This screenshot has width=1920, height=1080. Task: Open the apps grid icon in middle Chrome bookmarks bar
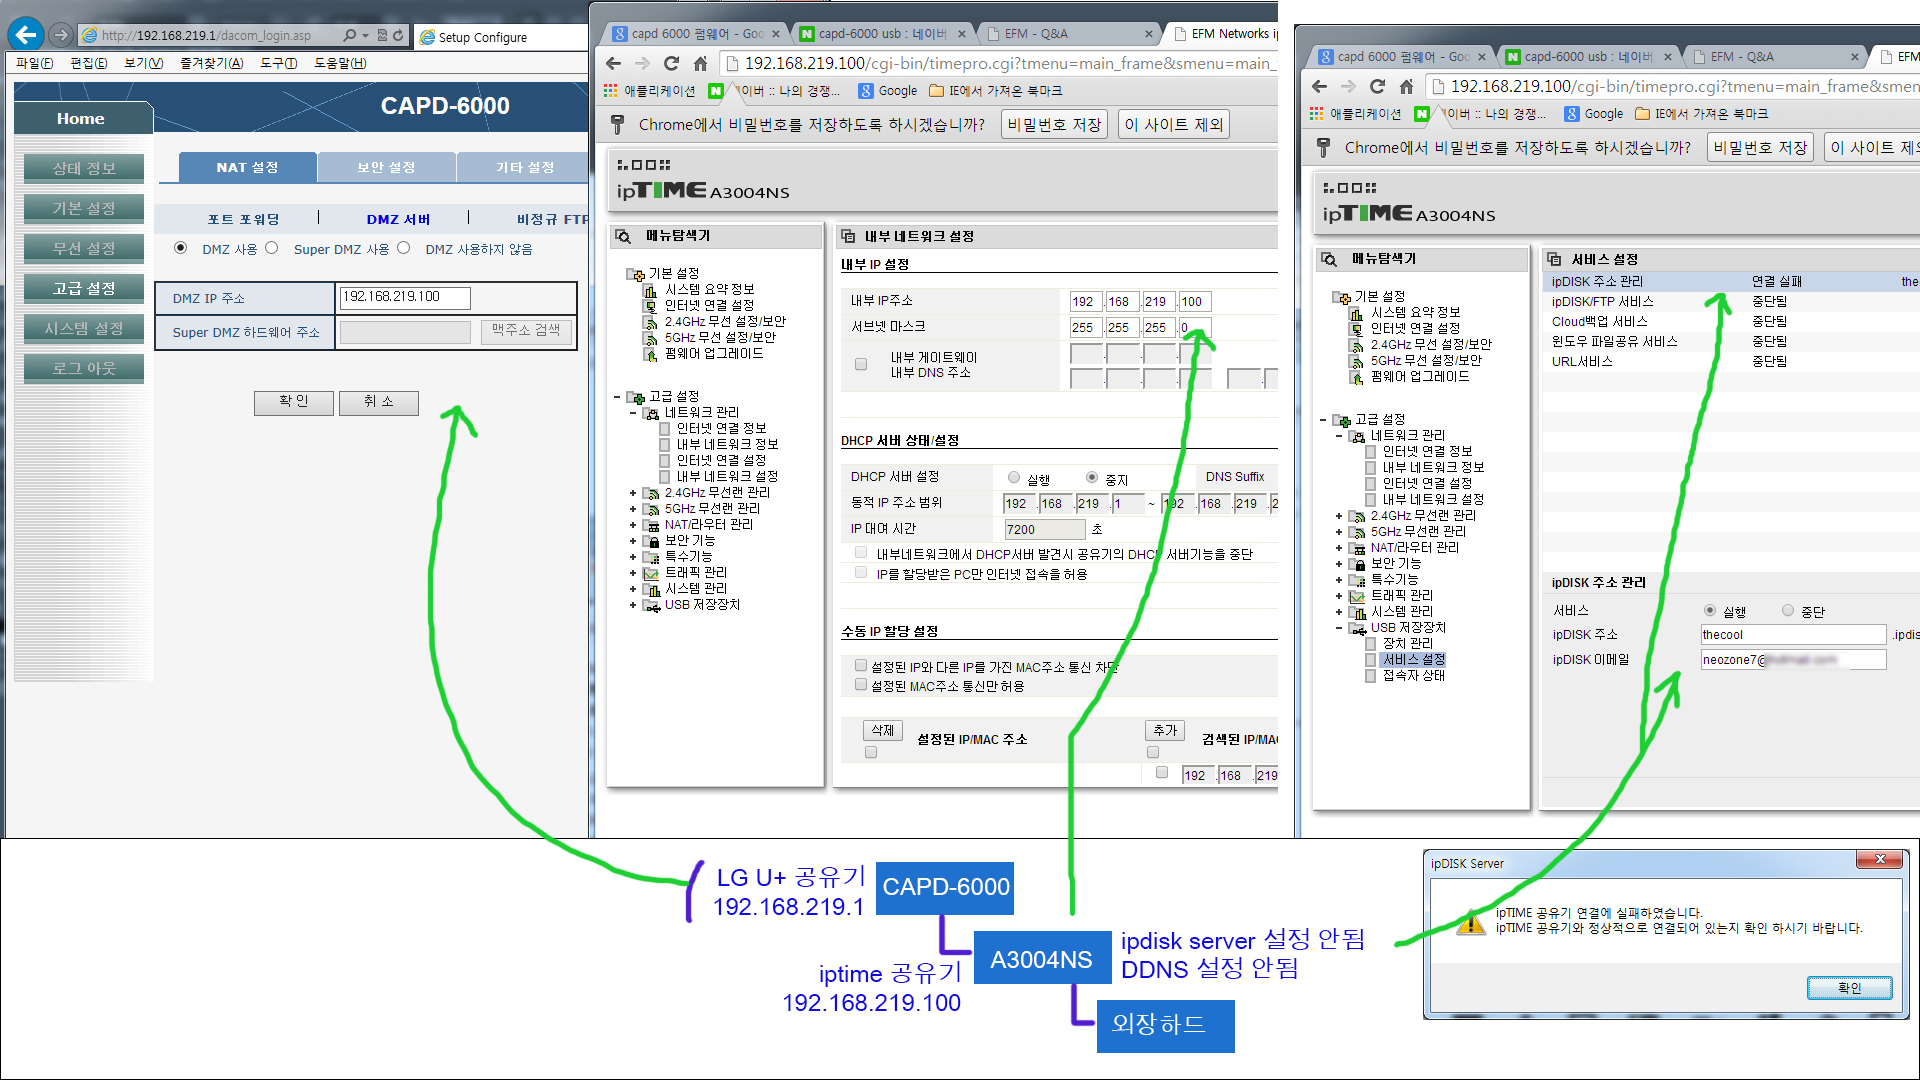[610, 90]
